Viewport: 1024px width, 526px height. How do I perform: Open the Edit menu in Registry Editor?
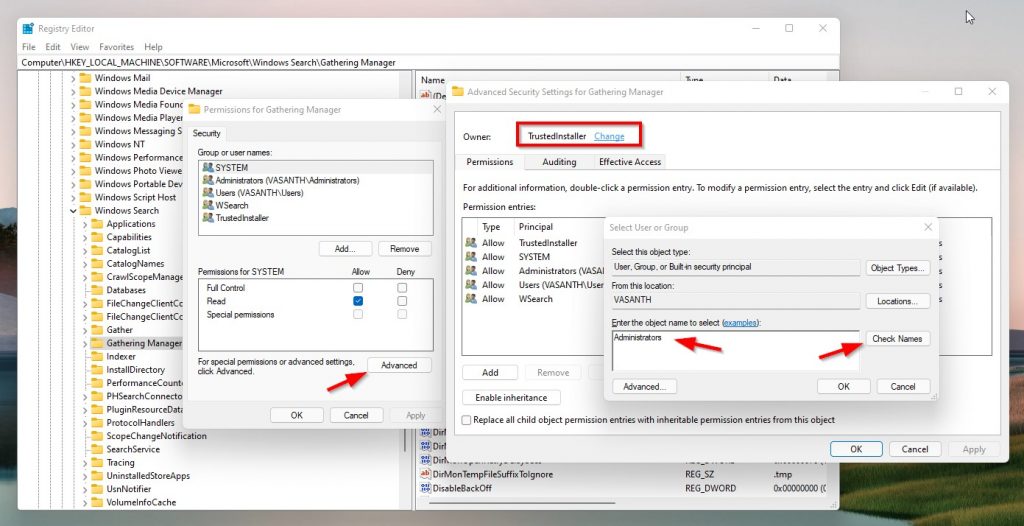pos(53,47)
